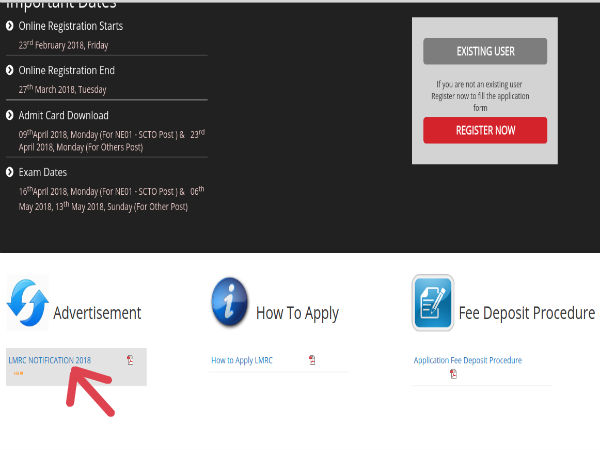Open the PDF icon beside LMRC NOTIFICATION 2018
Viewport: 600px width, 450px height.
(130, 360)
